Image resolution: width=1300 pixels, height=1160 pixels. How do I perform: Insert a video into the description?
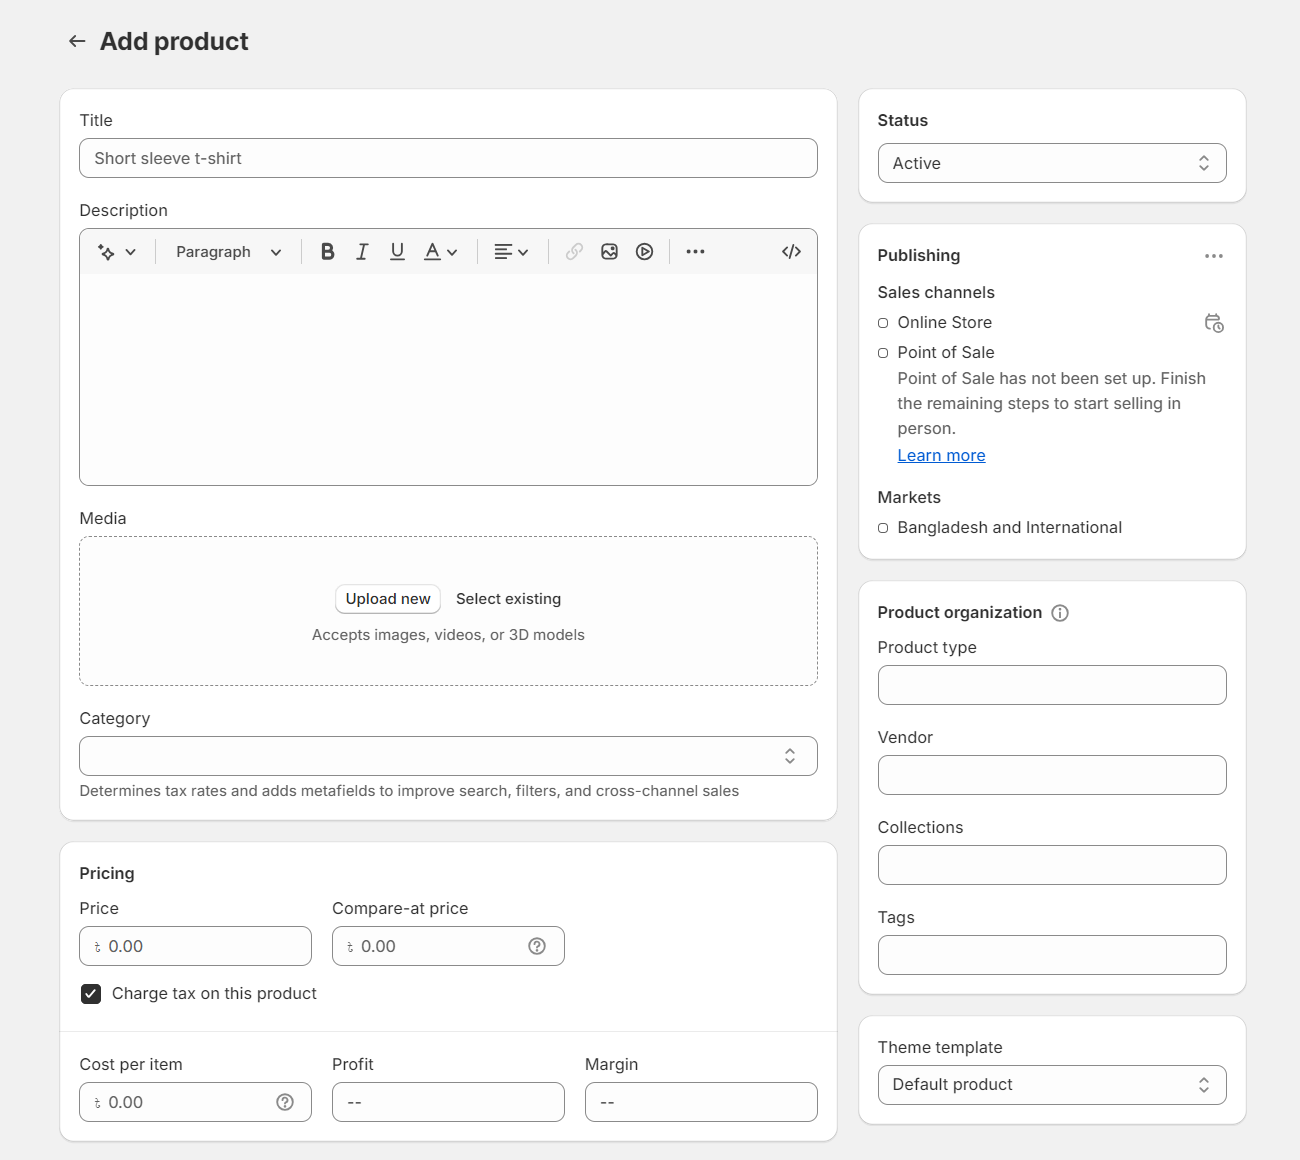644,251
